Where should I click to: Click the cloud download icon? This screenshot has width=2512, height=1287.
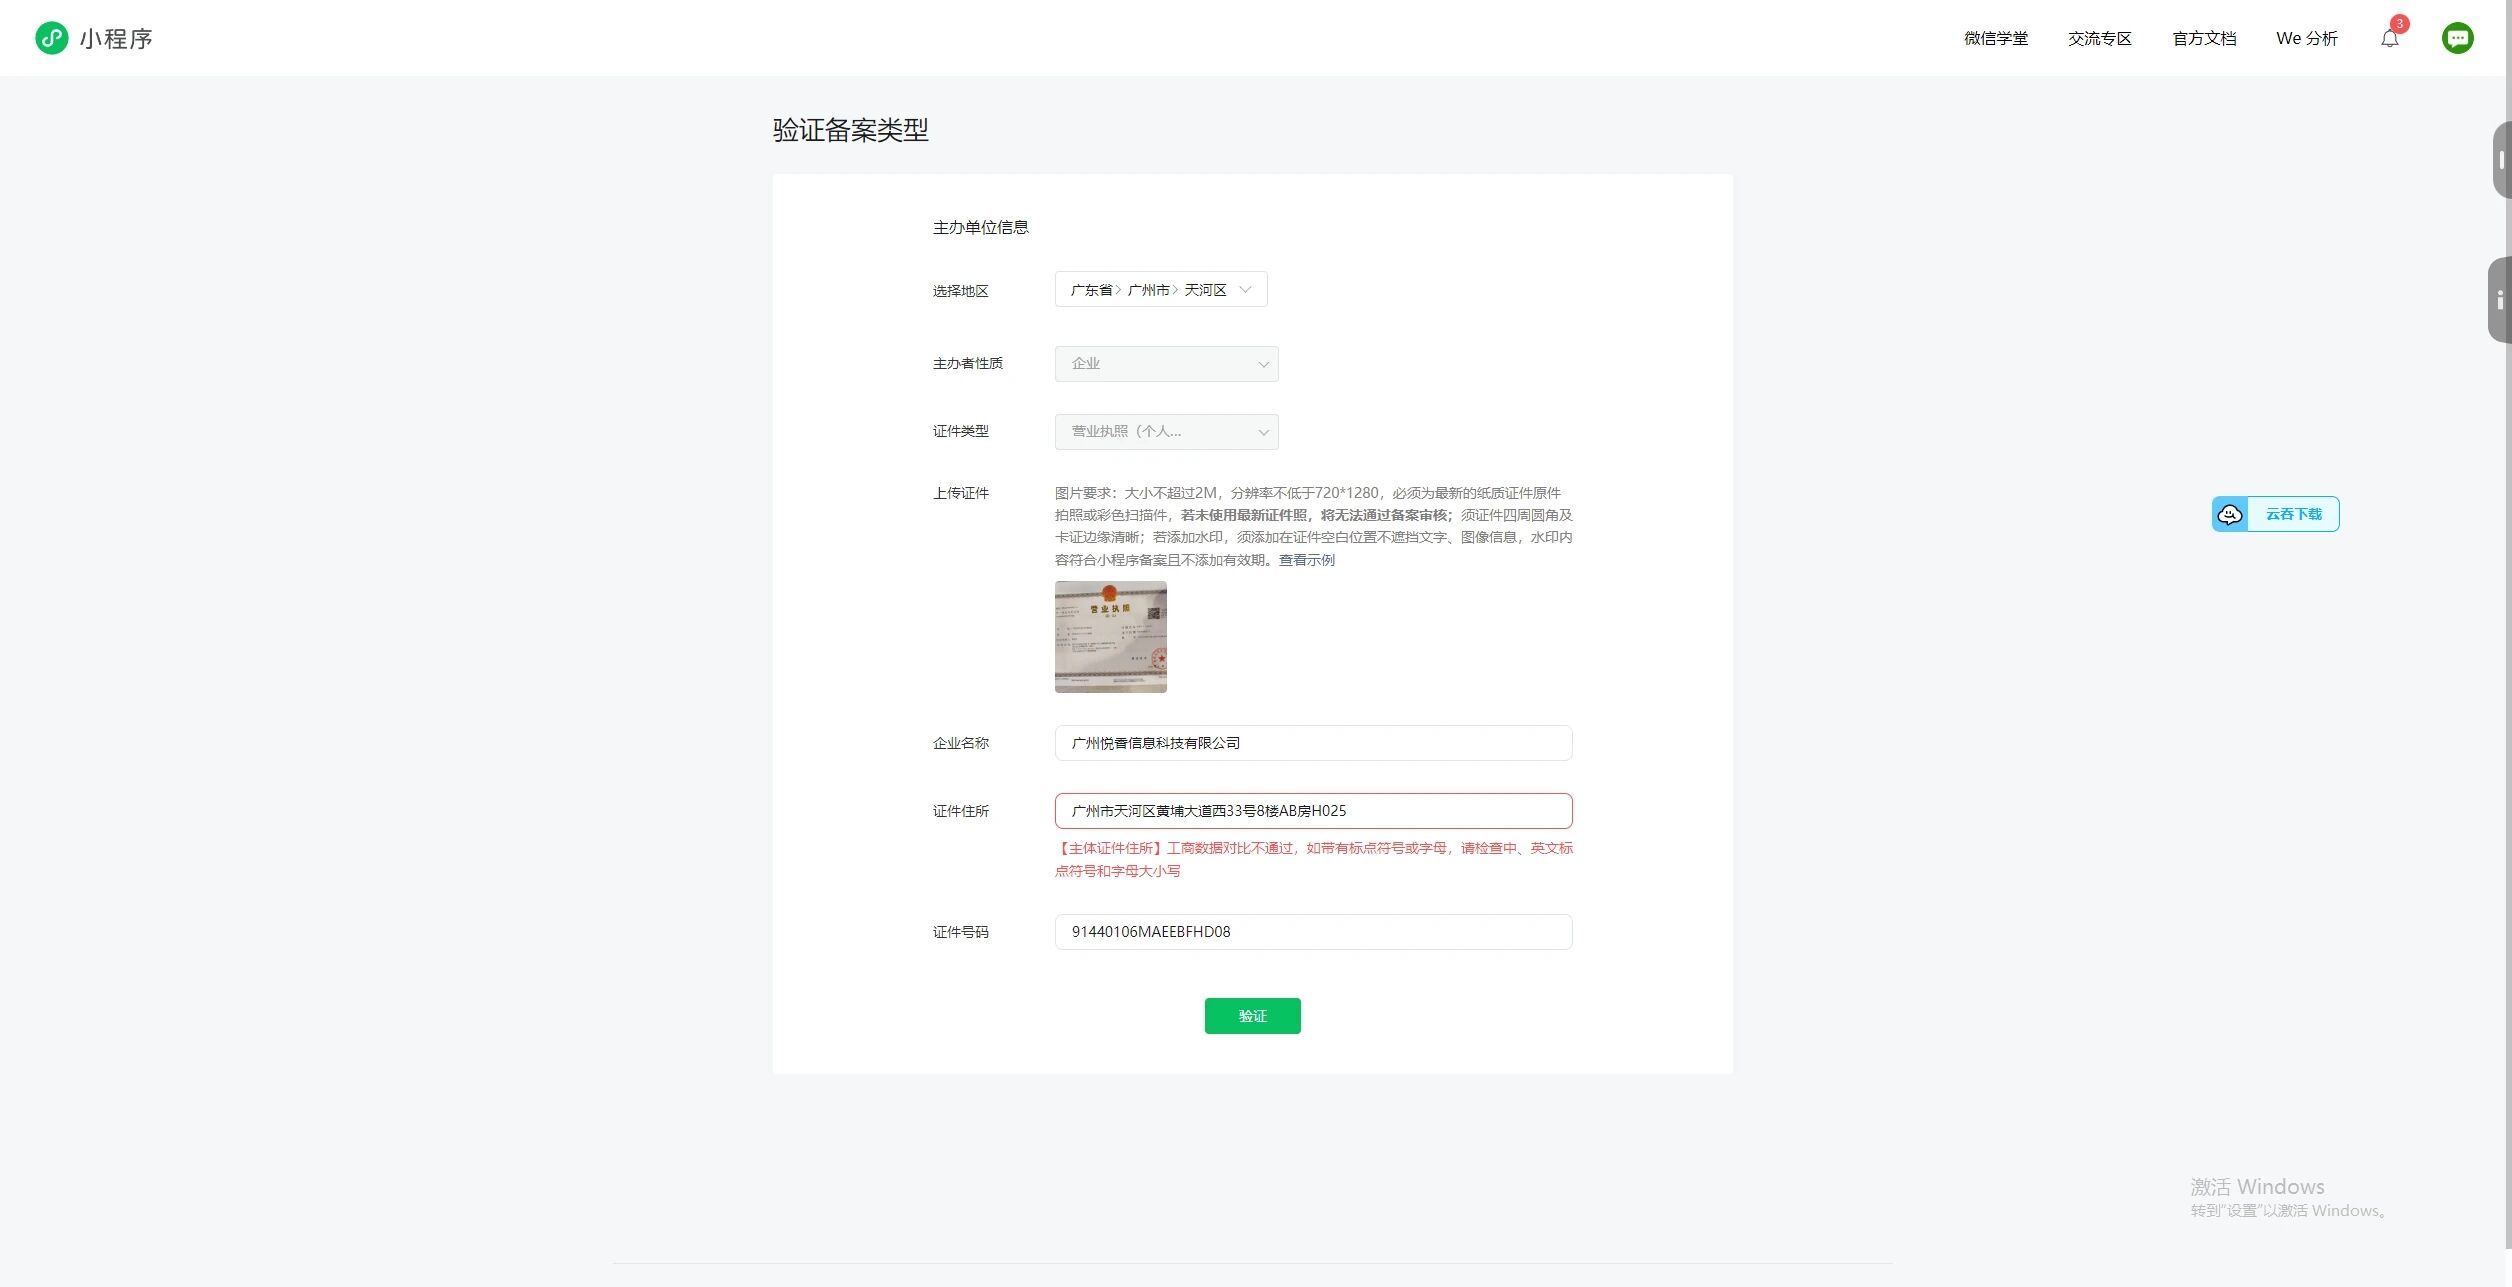tap(2230, 514)
